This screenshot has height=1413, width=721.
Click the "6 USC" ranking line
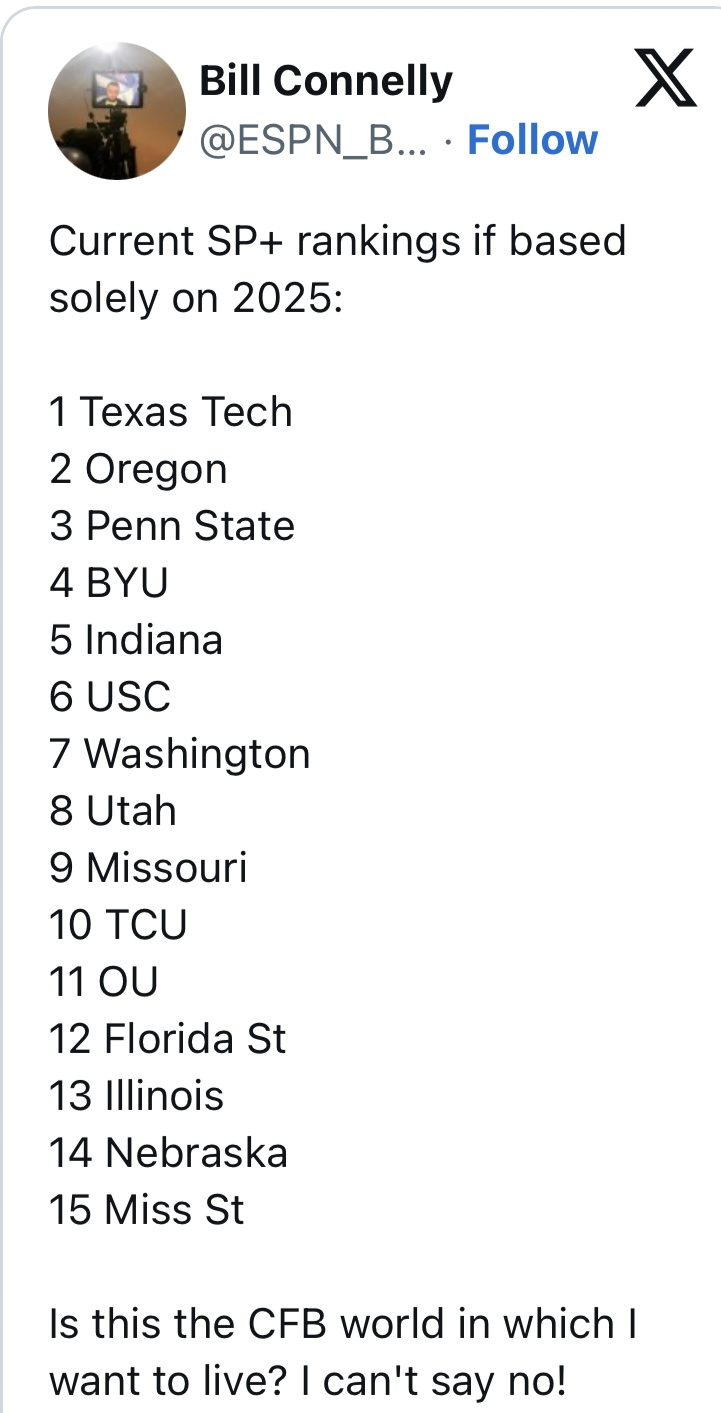point(110,697)
